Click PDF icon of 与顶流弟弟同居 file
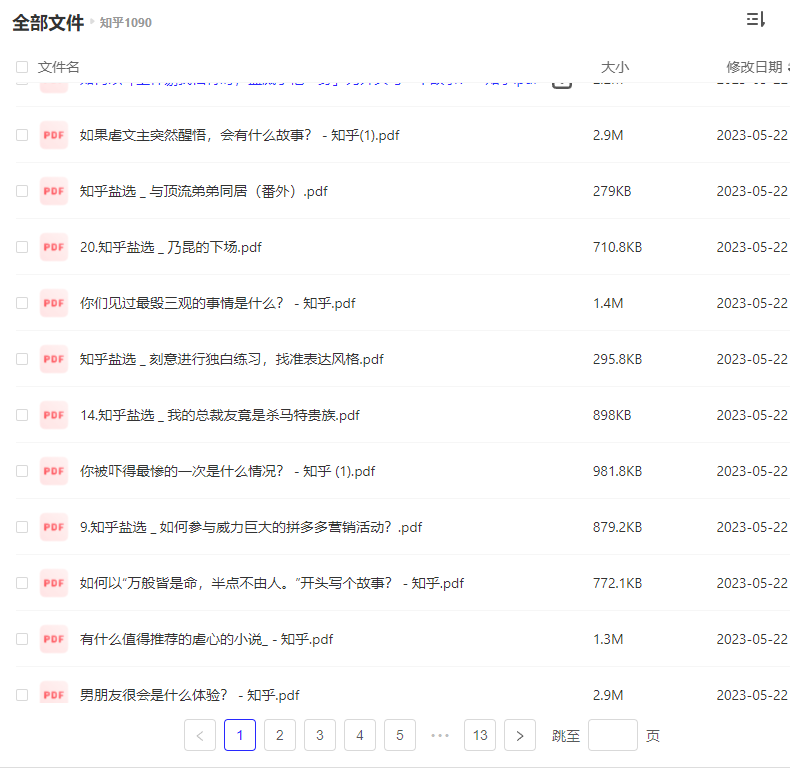Screen dimensions: 790x781 pyautogui.click(x=54, y=191)
